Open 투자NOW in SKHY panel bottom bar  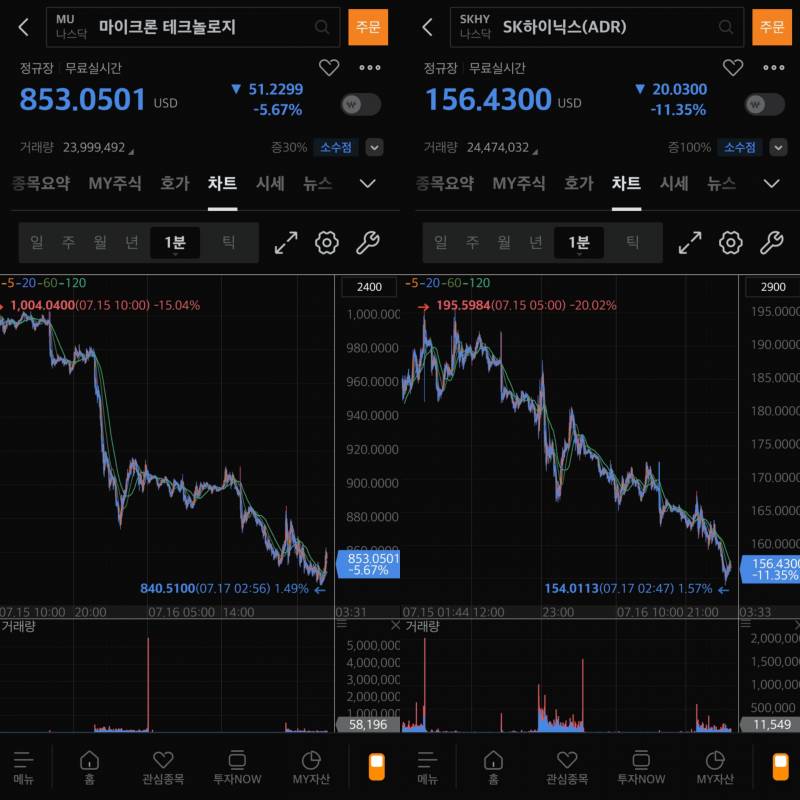tap(641, 767)
